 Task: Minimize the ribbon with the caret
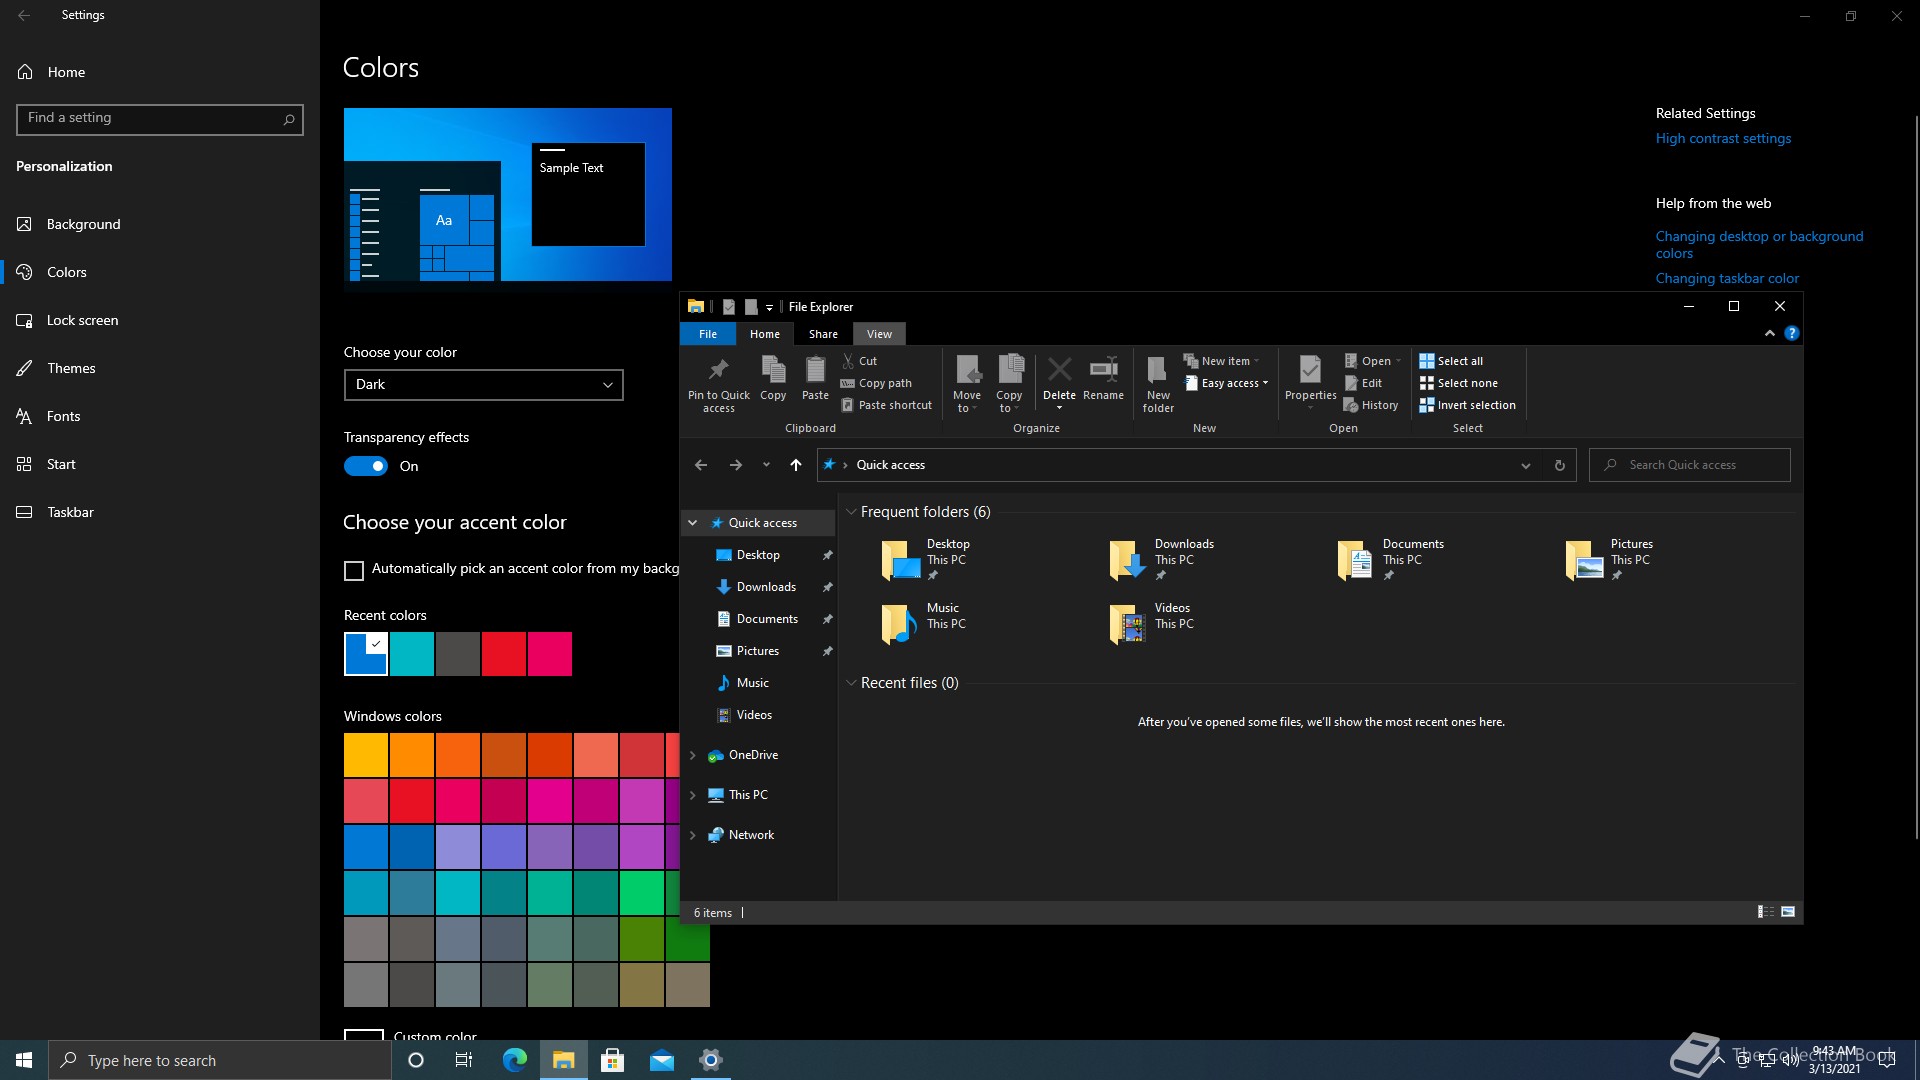pyautogui.click(x=1770, y=333)
